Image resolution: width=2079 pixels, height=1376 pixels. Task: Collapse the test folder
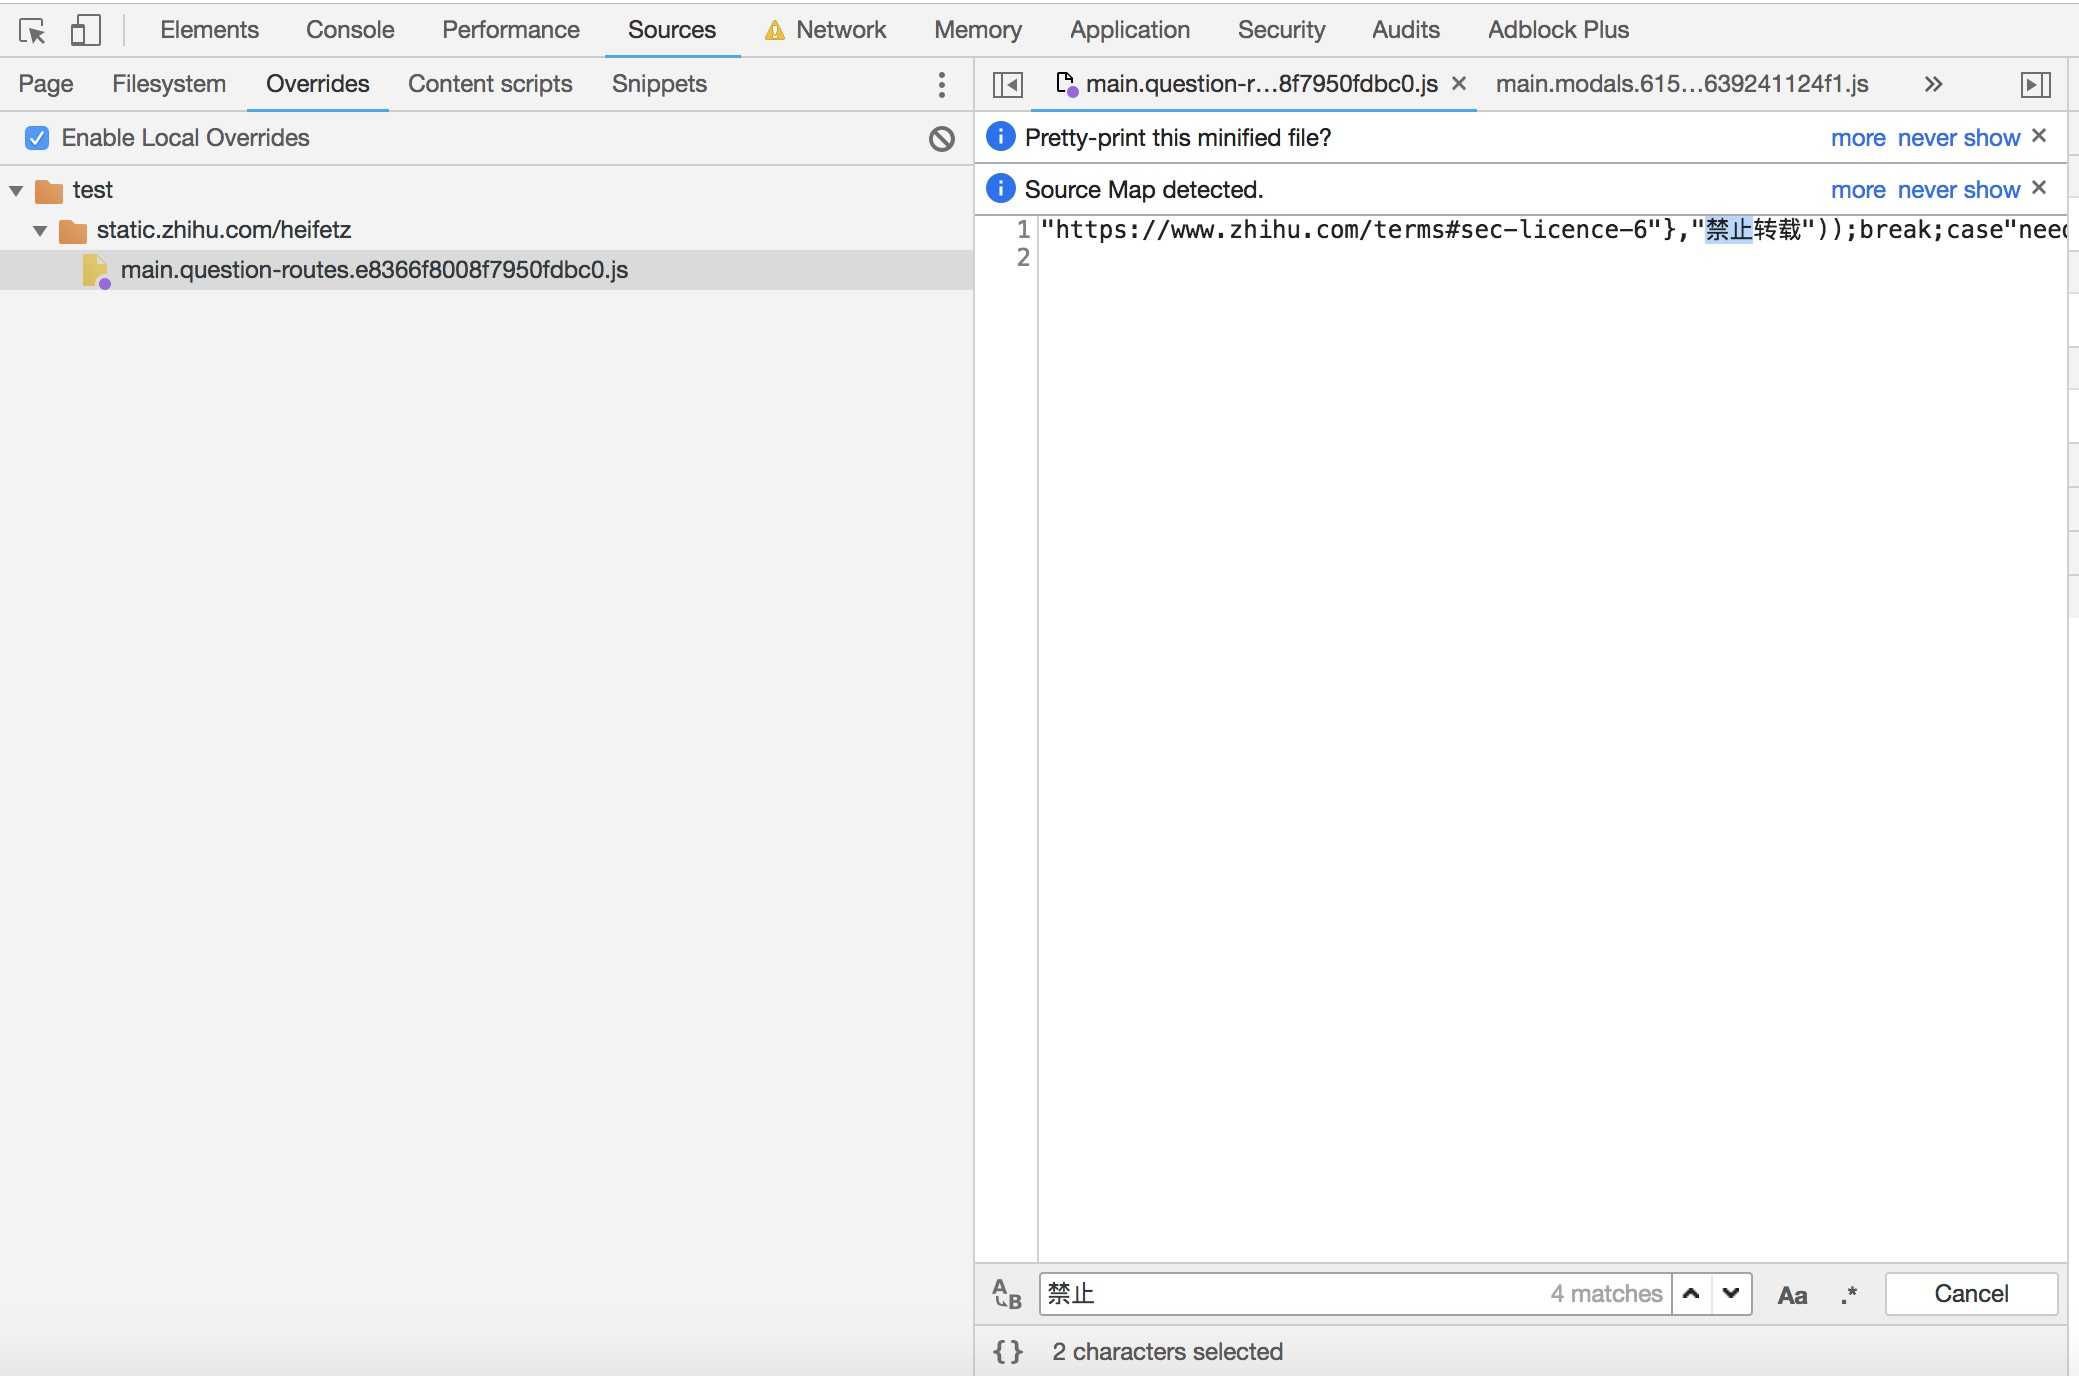(x=16, y=190)
